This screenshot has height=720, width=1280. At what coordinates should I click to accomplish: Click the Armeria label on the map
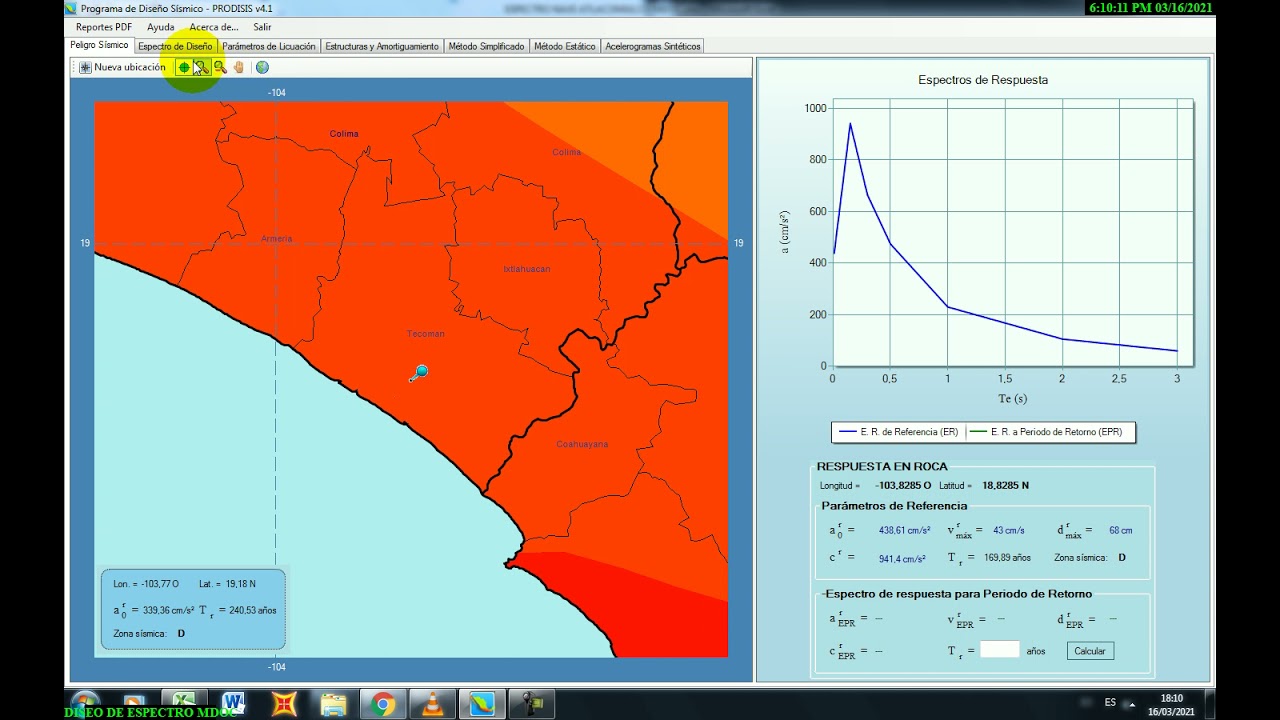[x=277, y=239]
